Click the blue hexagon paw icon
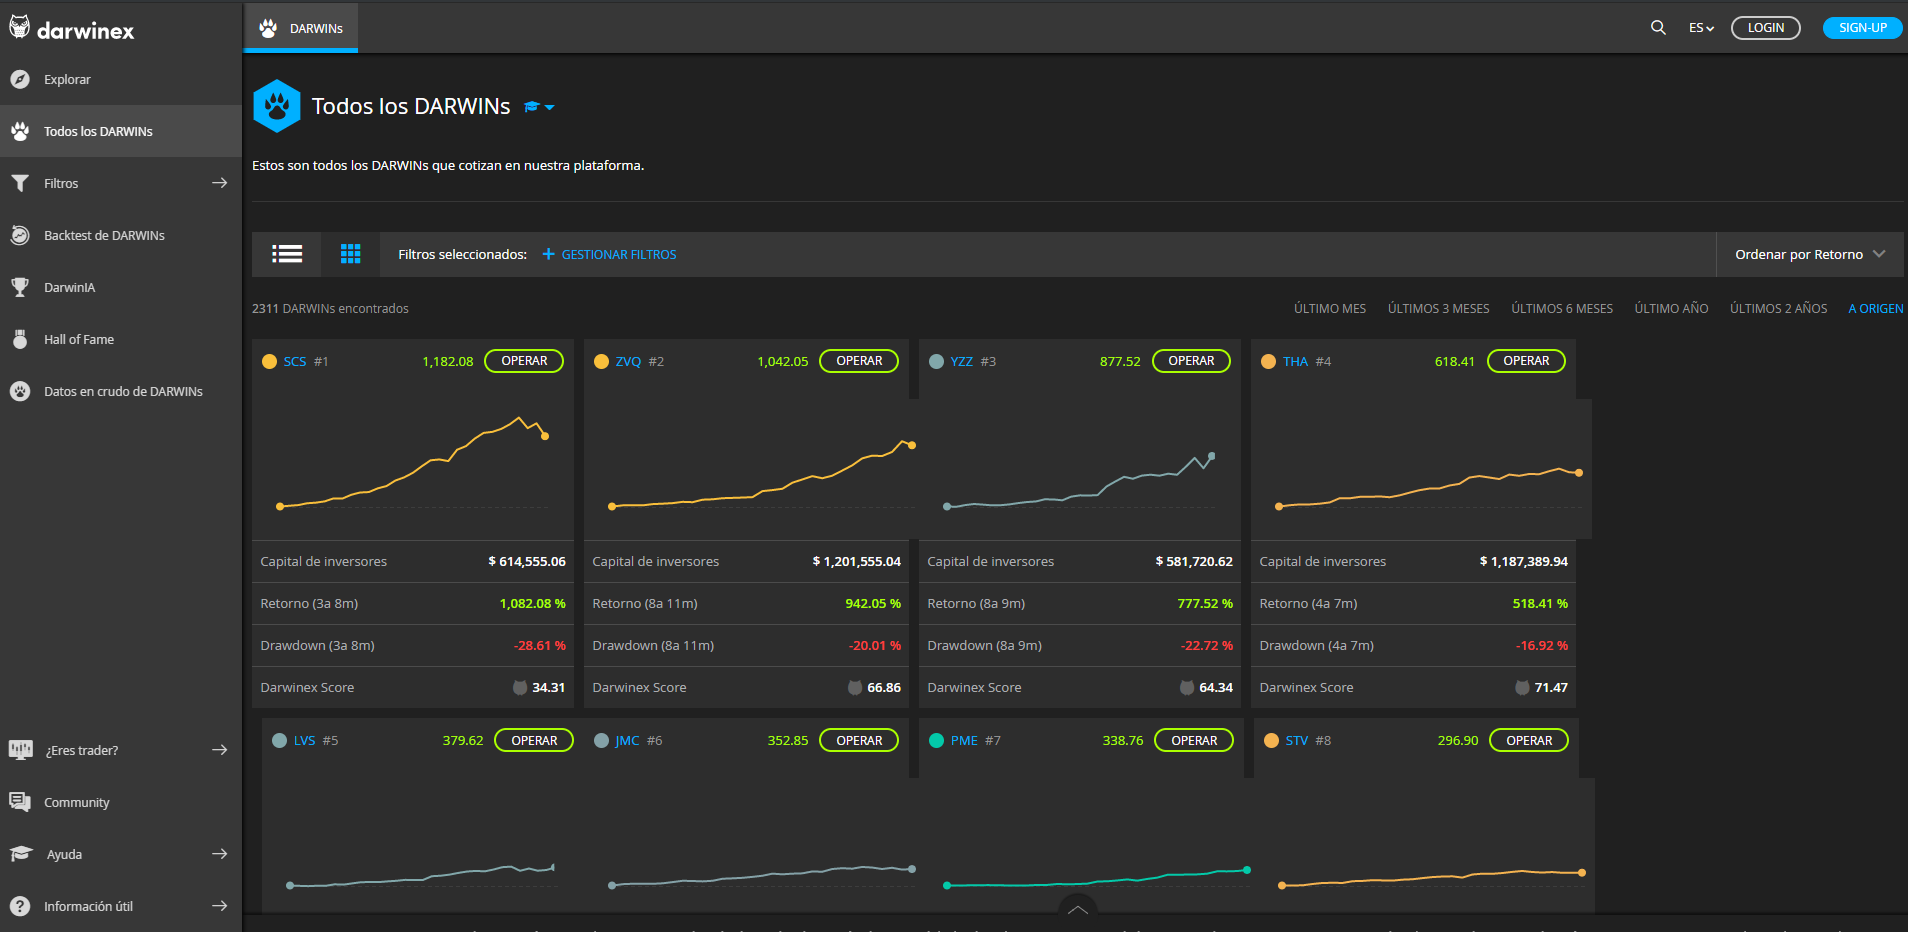The height and width of the screenshot is (932, 1908). [277, 106]
